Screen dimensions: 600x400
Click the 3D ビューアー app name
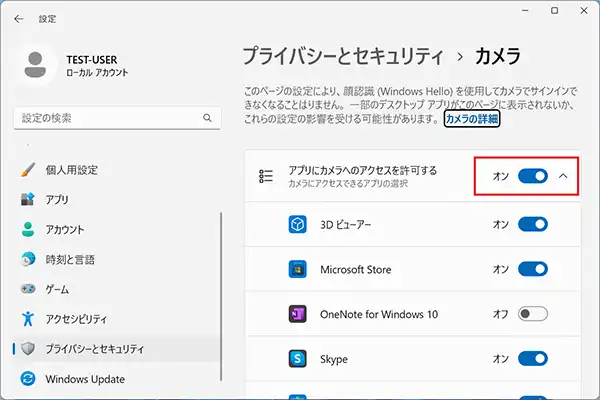coord(346,224)
